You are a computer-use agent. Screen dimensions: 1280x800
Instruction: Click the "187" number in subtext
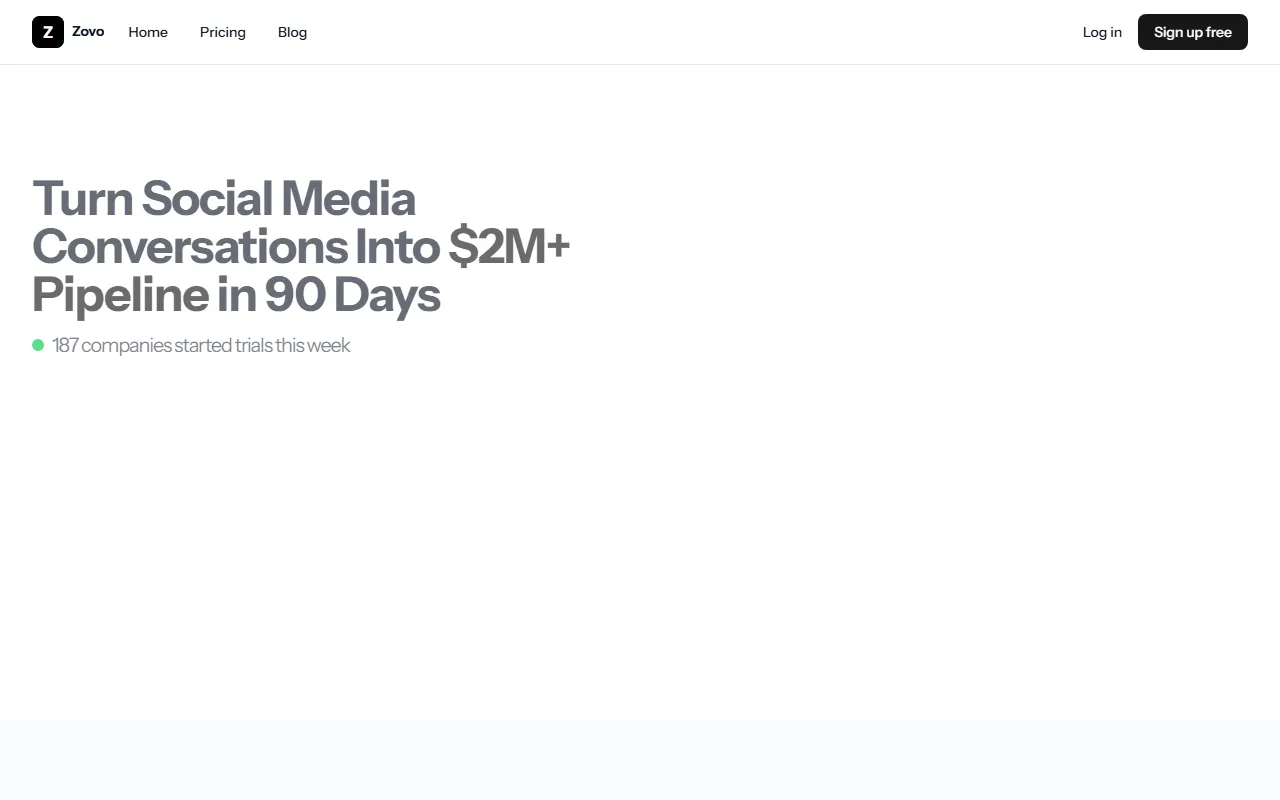[65, 345]
